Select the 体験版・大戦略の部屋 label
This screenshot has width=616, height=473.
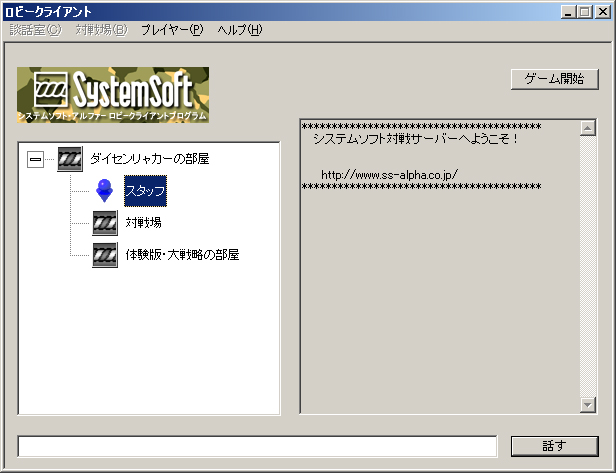[182, 254]
